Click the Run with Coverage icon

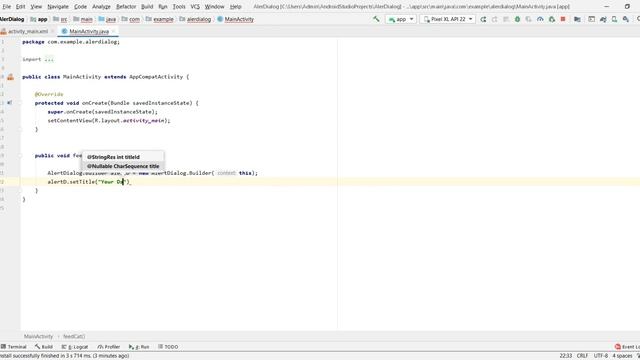pyautogui.click(x=529, y=19)
